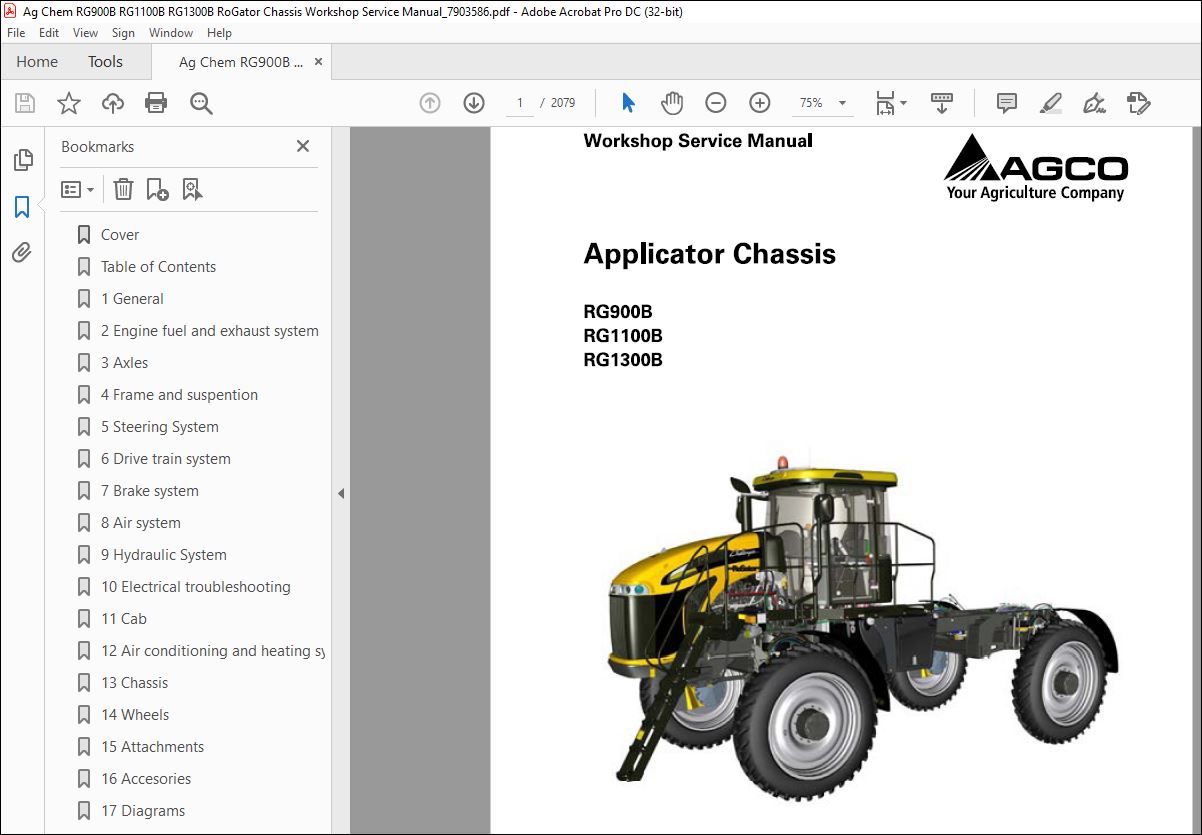Upload file to cloud icon

coord(113,103)
